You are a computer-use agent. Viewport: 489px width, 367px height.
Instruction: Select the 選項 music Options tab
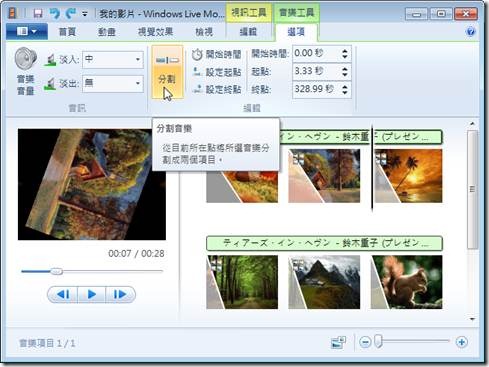pos(296,32)
